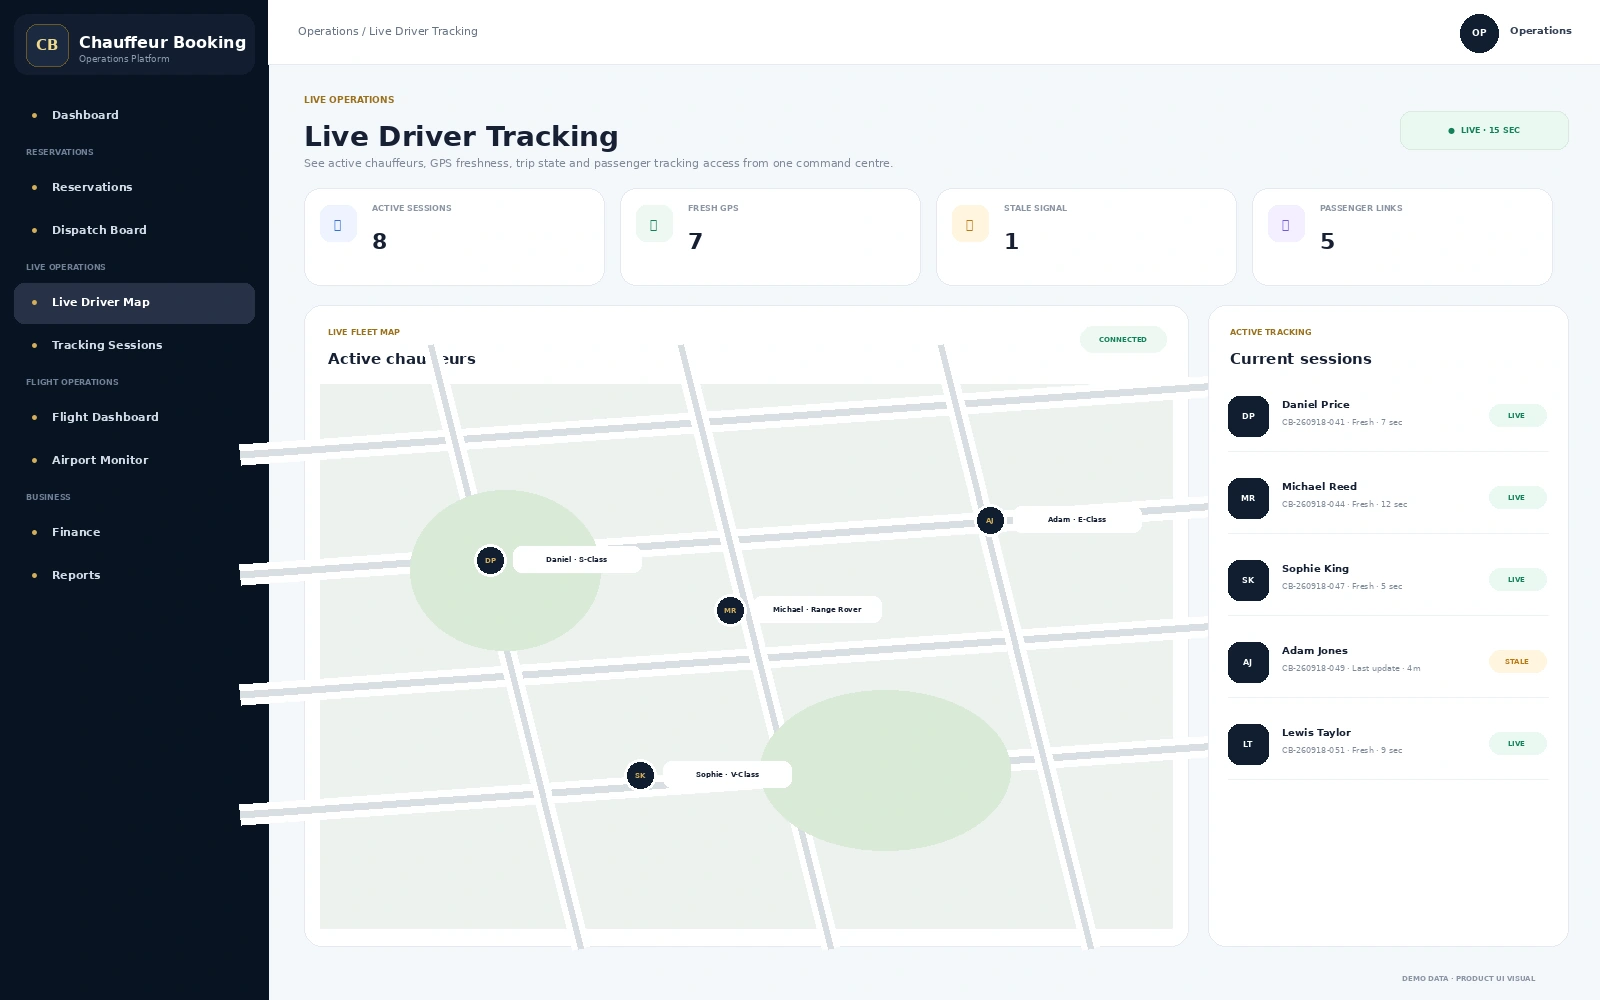Click the Daniel · S-Class map label

tap(577, 560)
